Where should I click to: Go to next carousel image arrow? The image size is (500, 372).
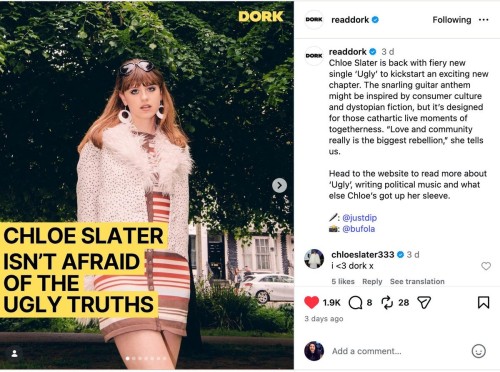(x=279, y=185)
